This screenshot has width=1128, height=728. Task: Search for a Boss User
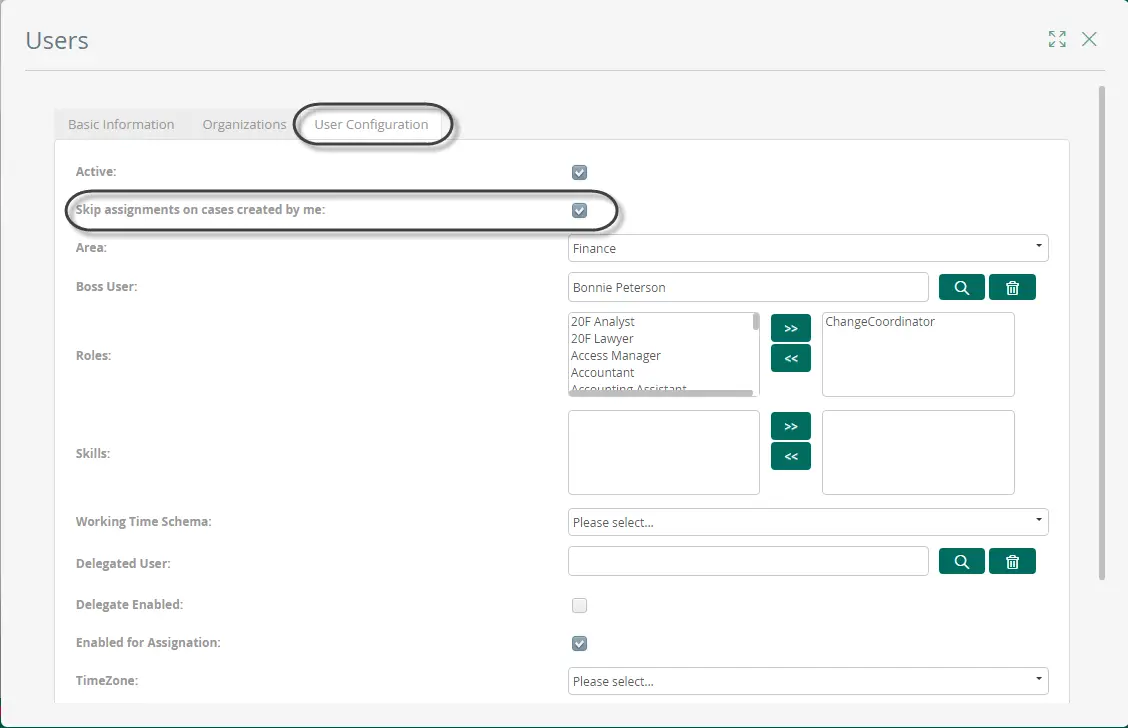click(x=961, y=287)
